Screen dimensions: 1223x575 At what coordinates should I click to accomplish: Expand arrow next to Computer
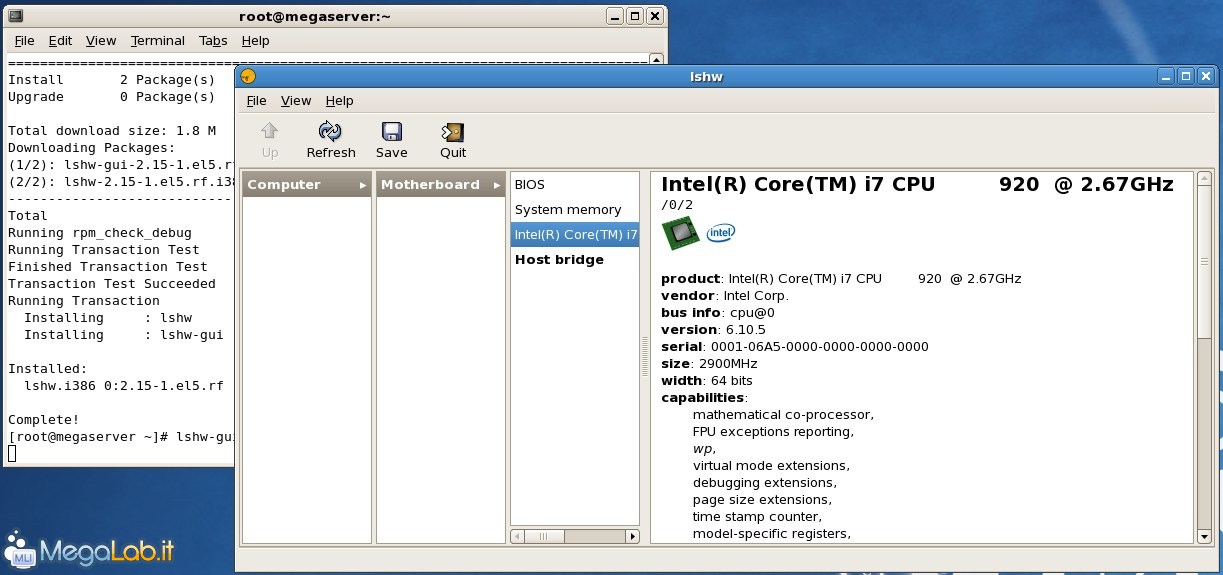[x=363, y=185]
